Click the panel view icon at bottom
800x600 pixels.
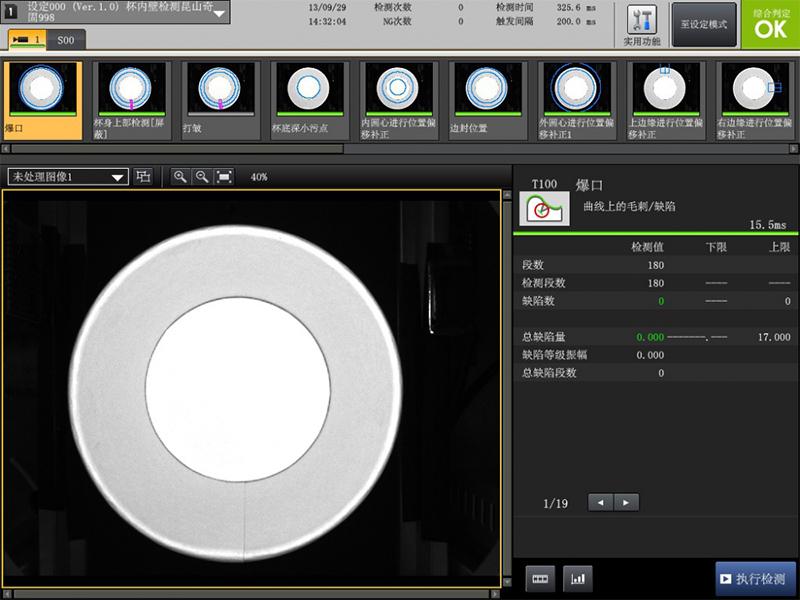point(539,578)
